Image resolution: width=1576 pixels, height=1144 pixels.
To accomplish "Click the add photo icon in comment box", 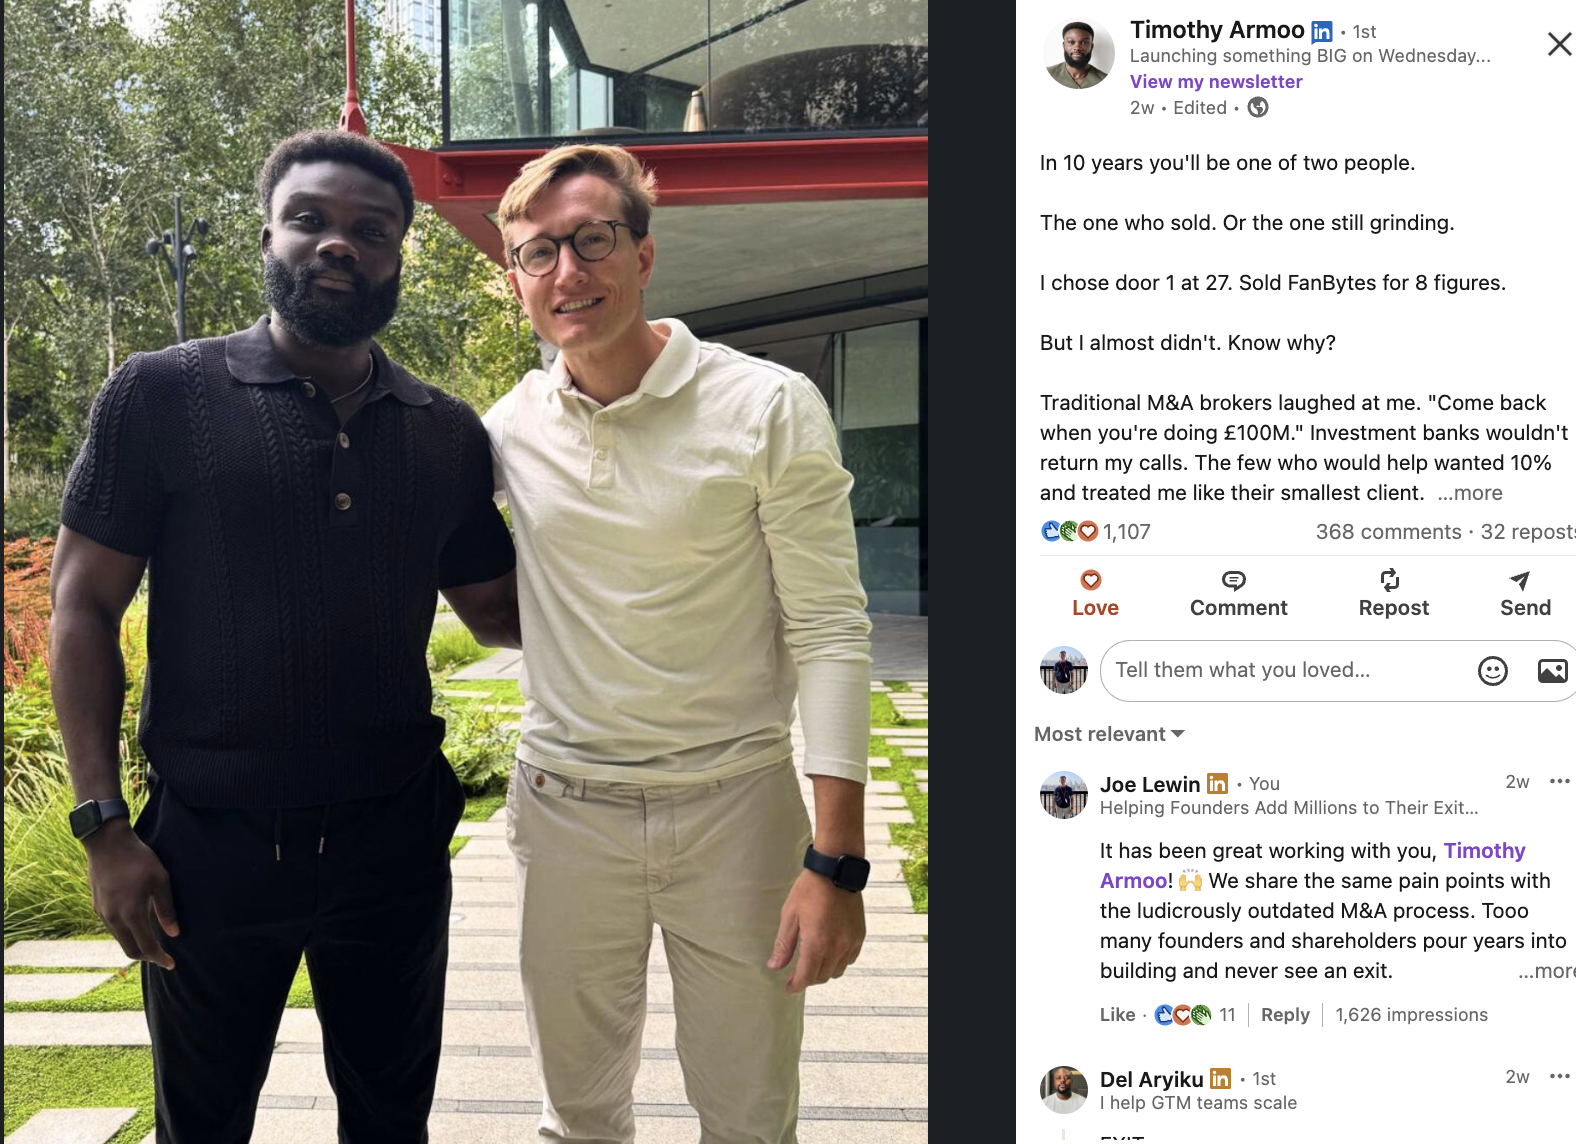I will click(x=1552, y=671).
